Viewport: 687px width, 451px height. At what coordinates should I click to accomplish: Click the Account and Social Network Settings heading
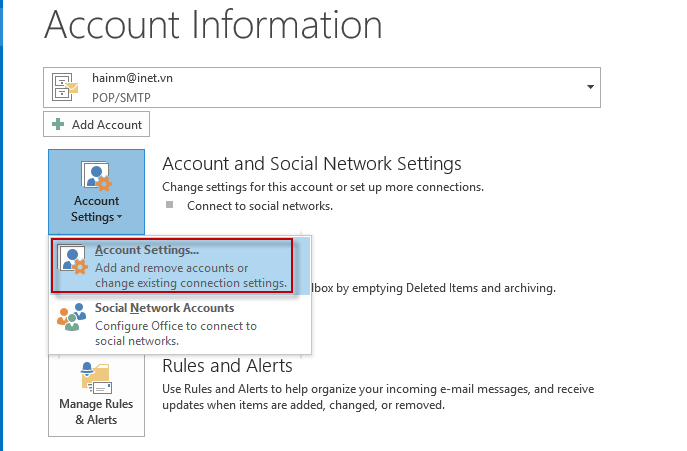point(311,163)
